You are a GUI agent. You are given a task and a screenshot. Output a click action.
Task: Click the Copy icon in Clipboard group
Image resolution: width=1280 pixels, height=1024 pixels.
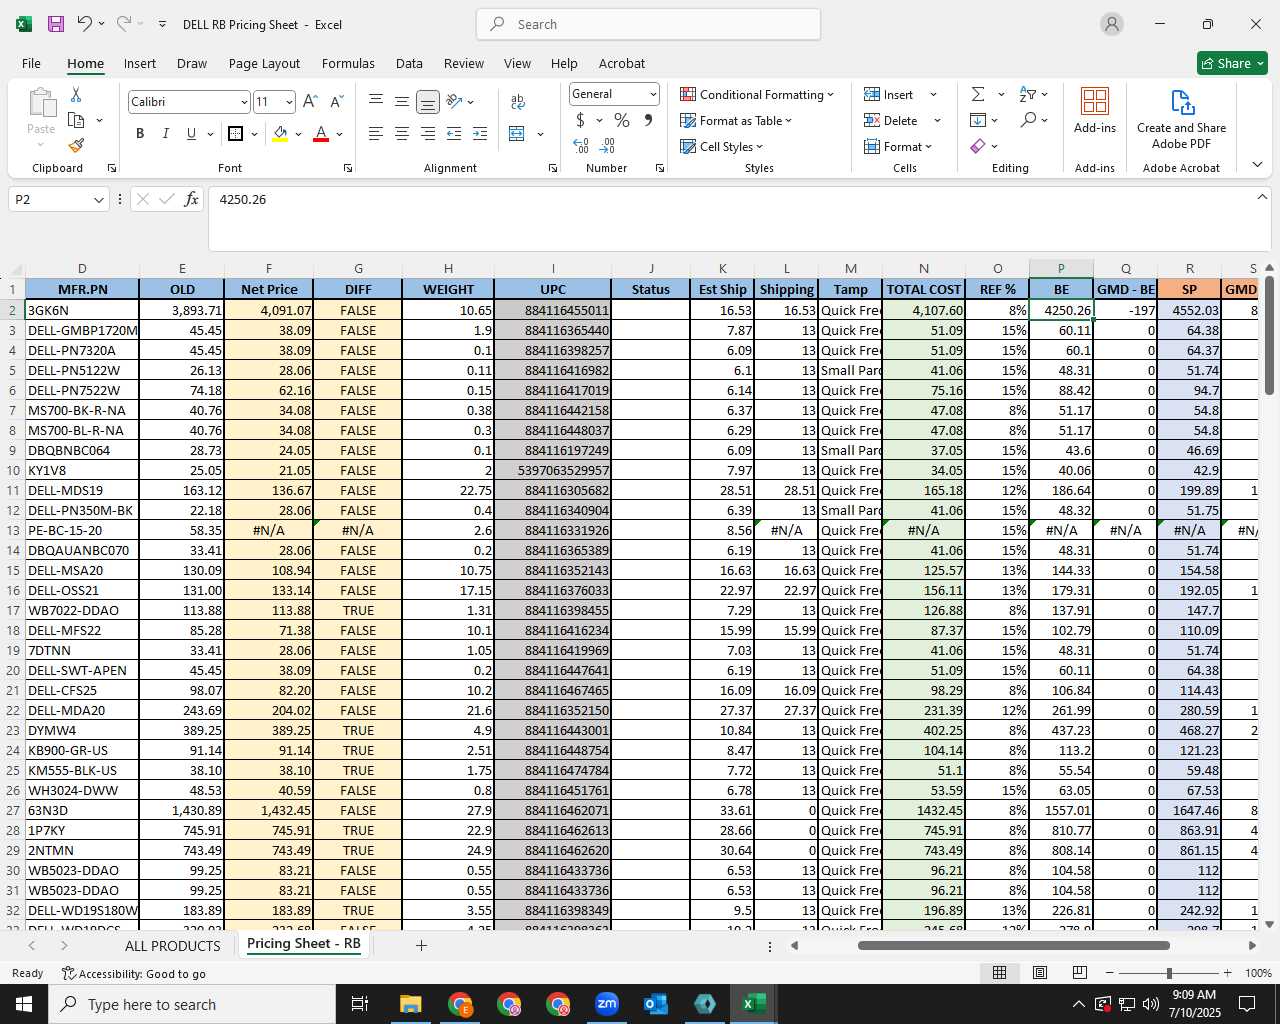(x=76, y=120)
